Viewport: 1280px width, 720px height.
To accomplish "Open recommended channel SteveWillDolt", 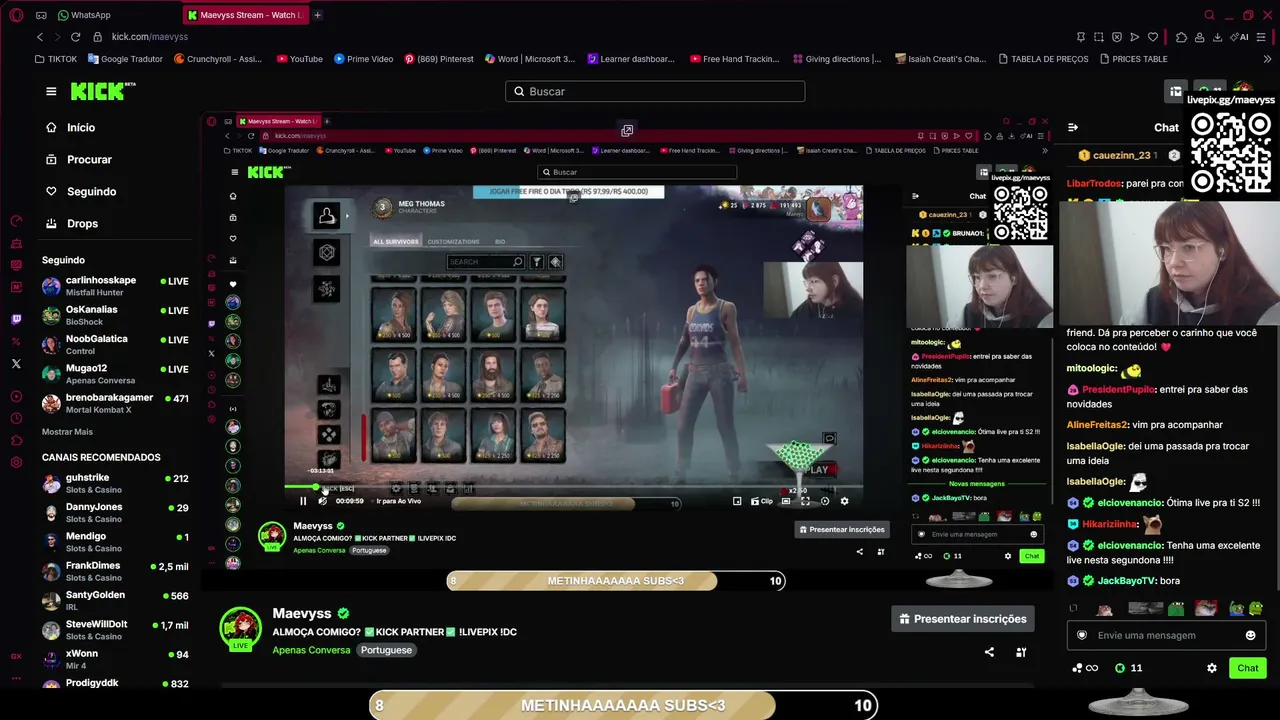I will (x=115, y=630).
